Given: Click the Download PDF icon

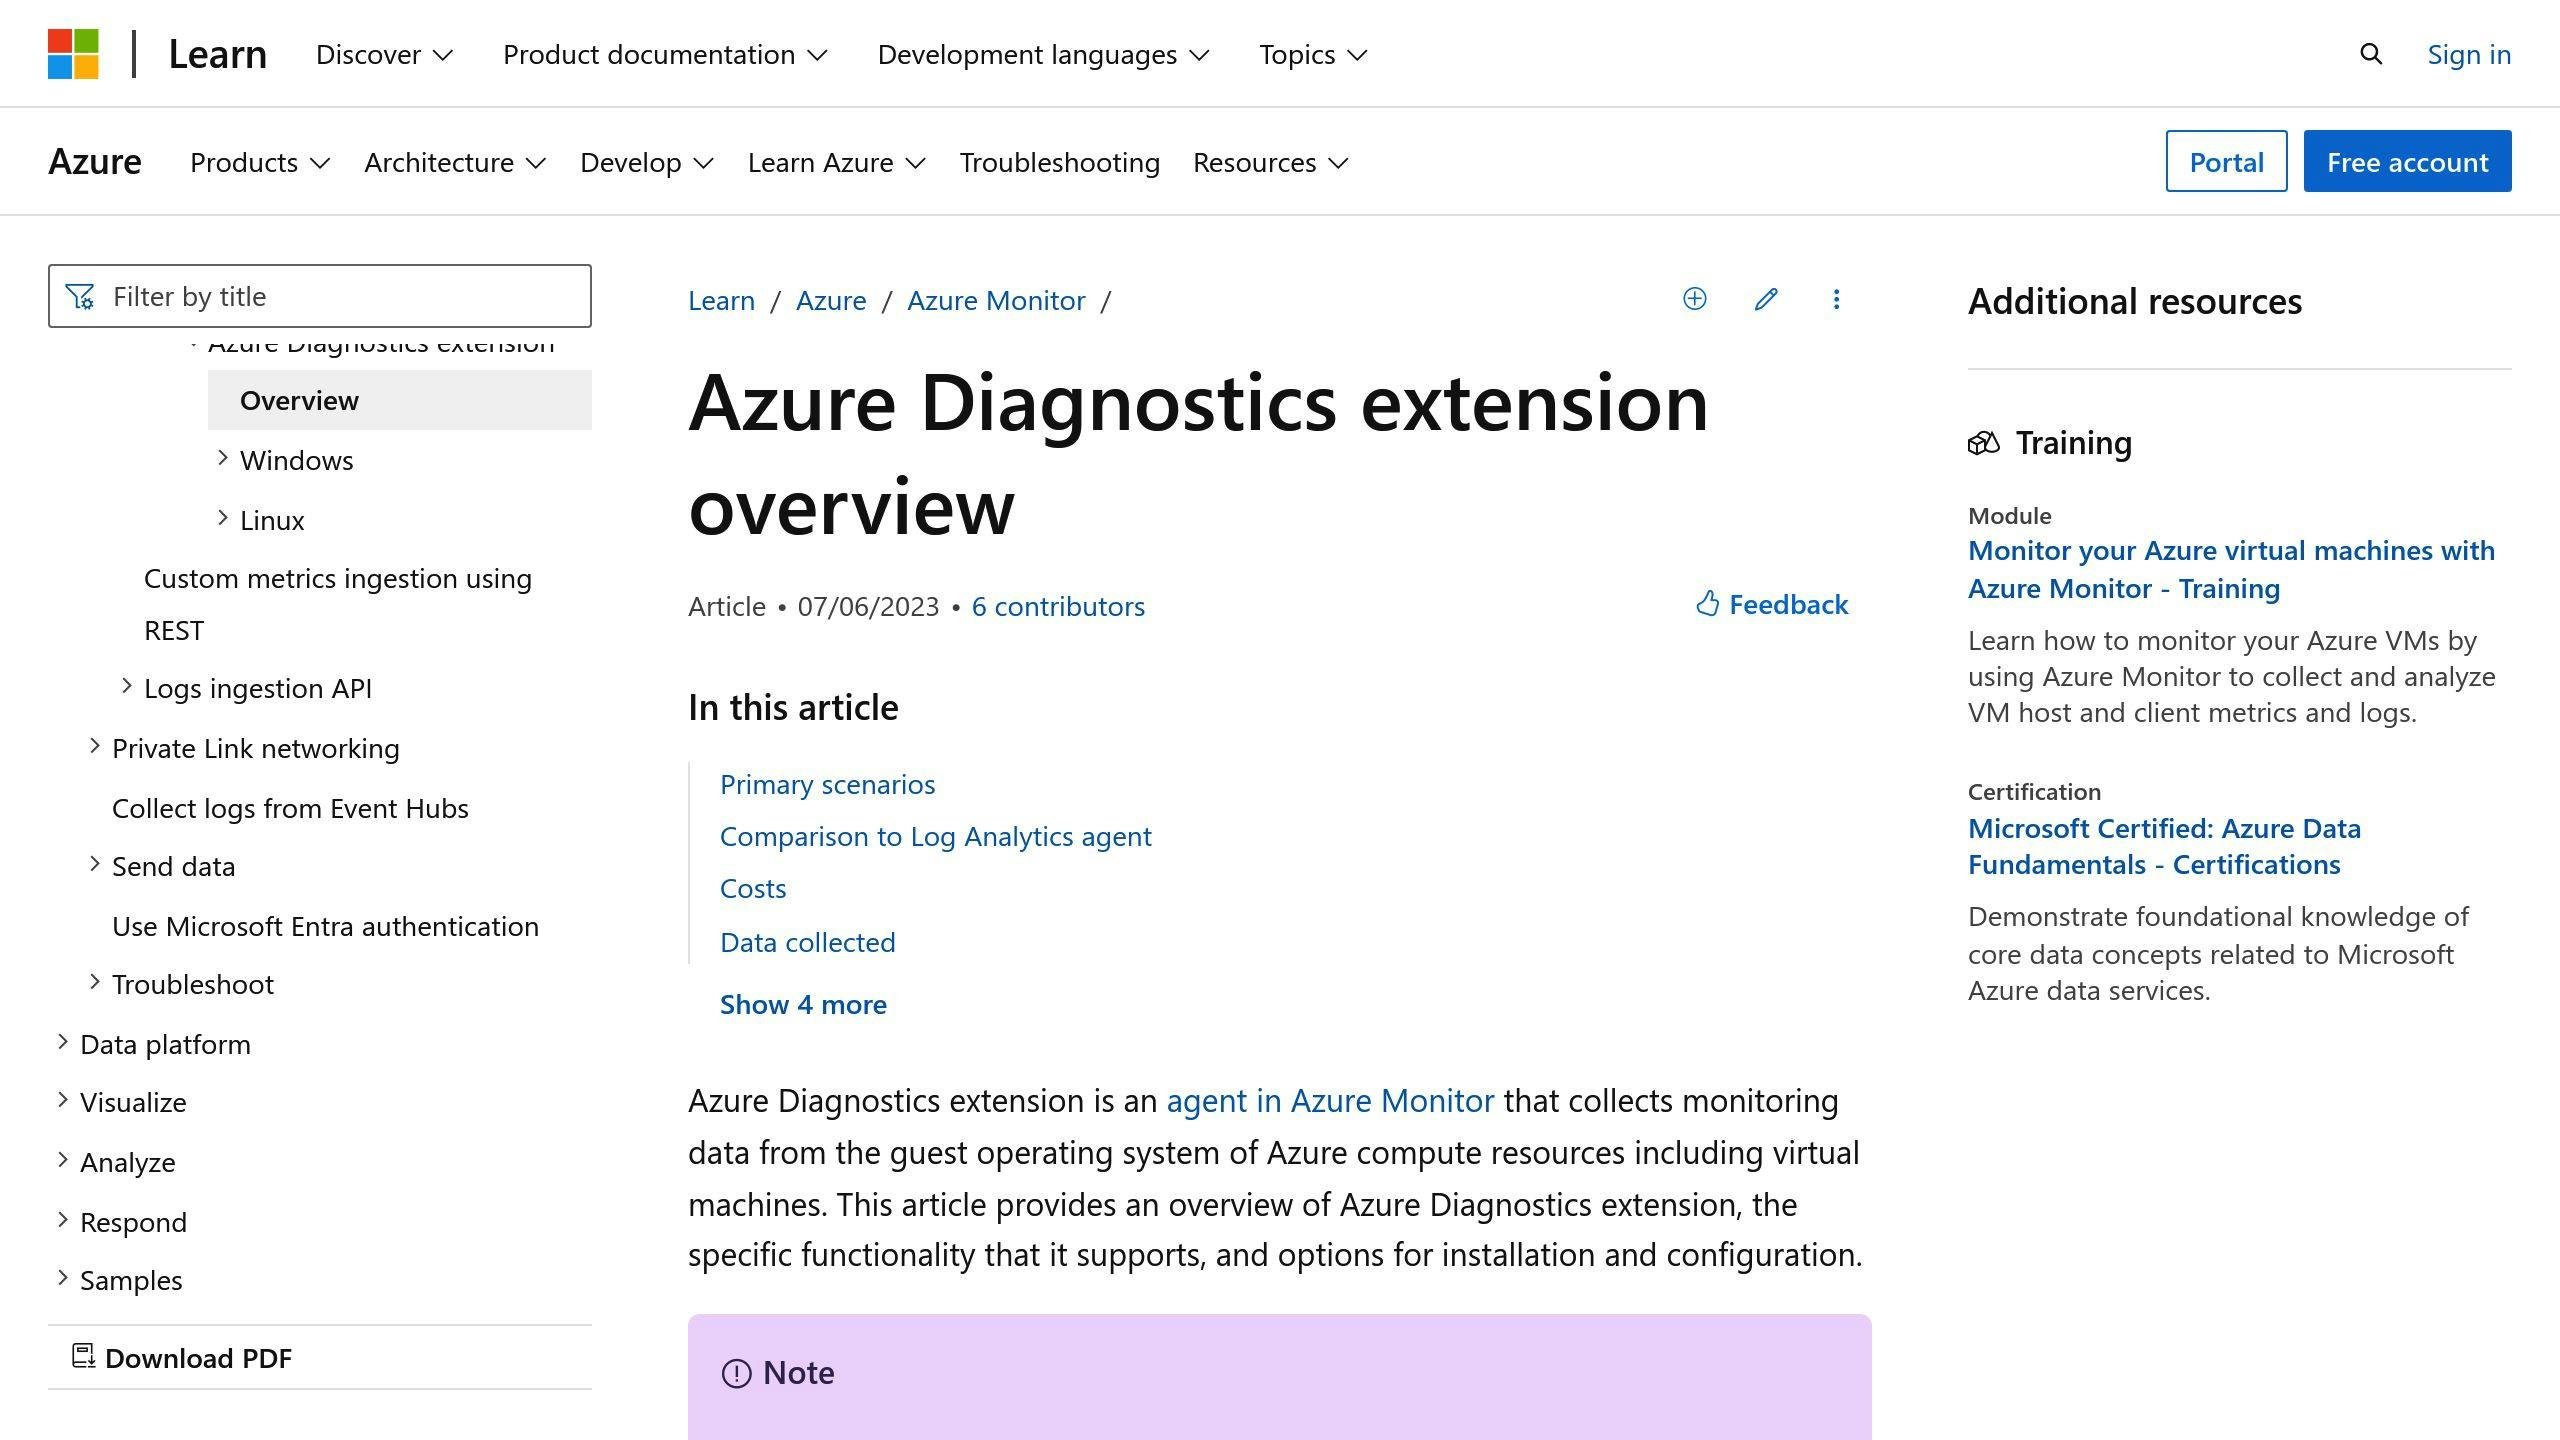Looking at the screenshot, I should pyautogui.click(x=83, y=1357).
